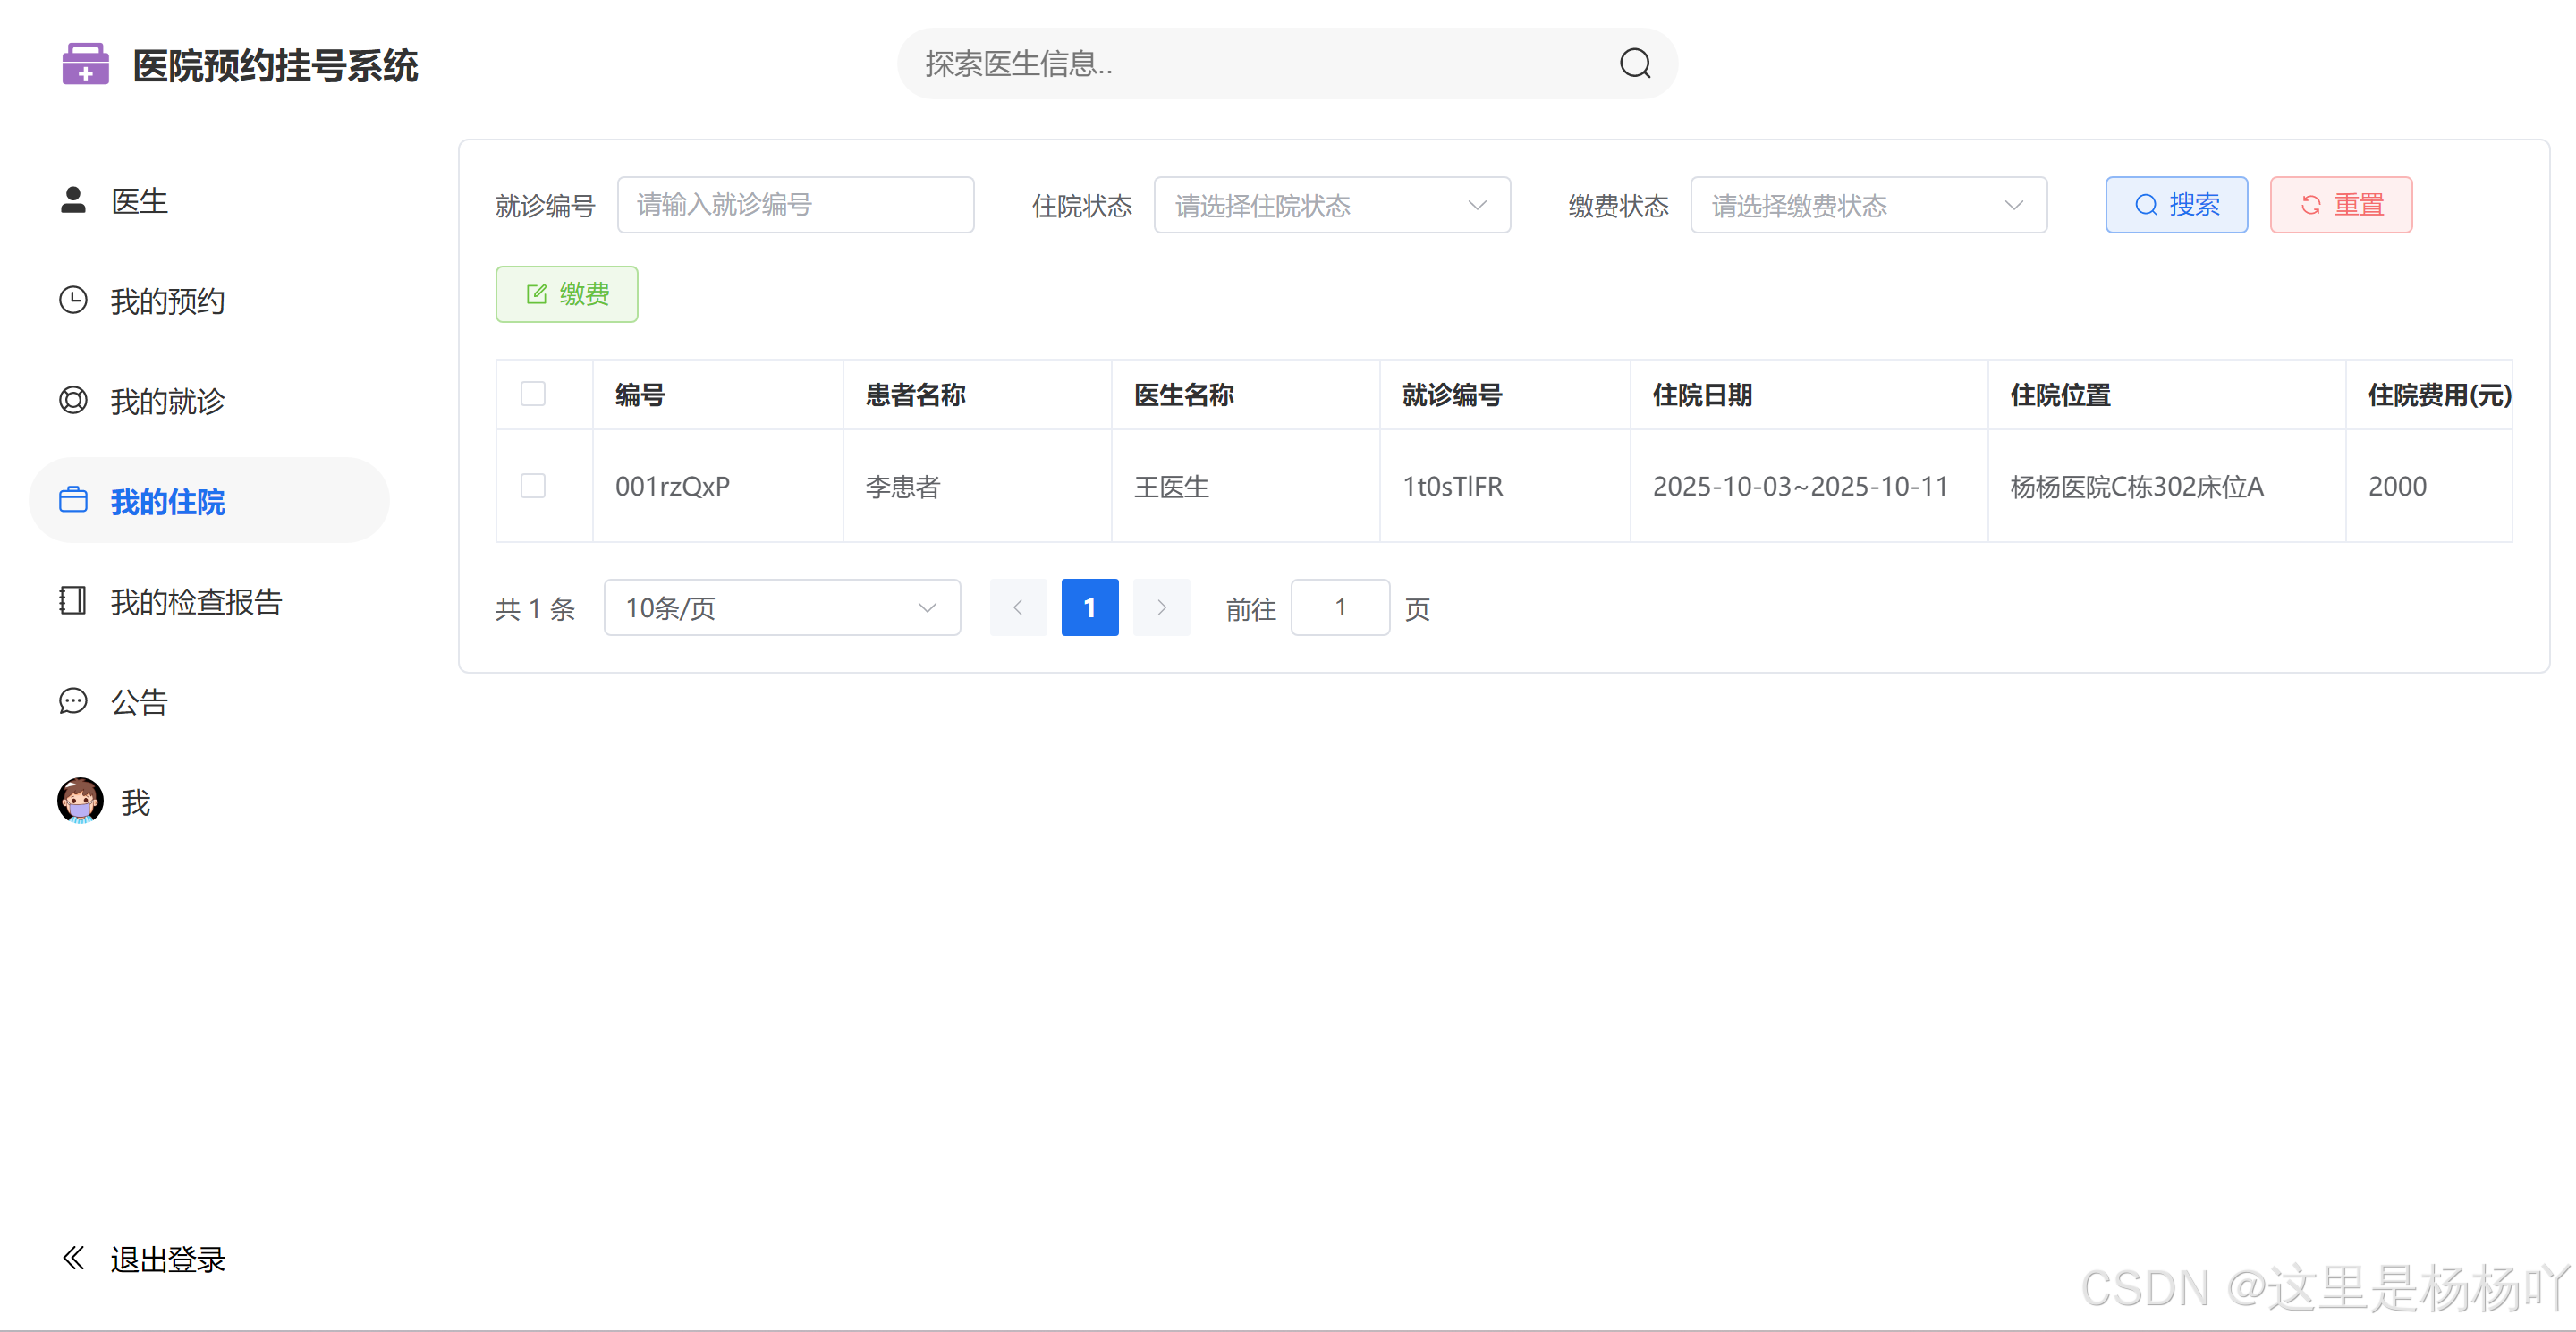Click the user avatar picture beside 我
Viewport: 2576px width, 1332px height.
pos(80,800)
